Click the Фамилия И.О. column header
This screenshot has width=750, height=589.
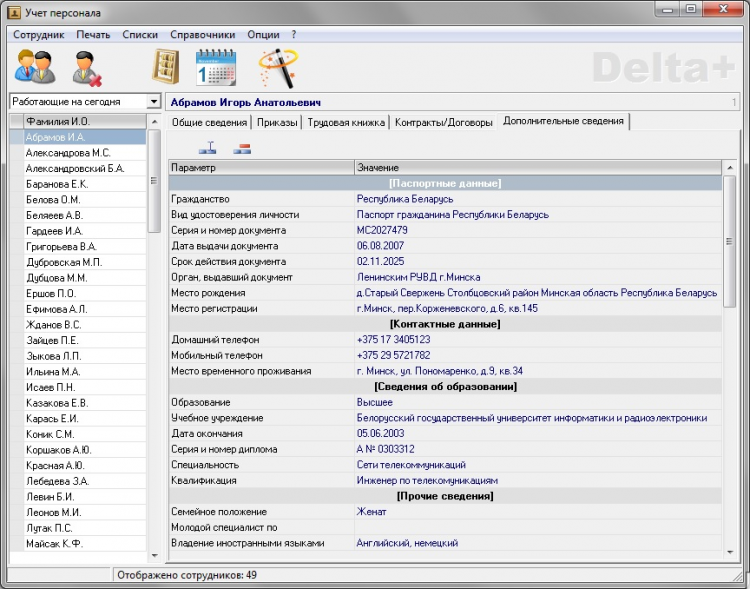point(85,121)
